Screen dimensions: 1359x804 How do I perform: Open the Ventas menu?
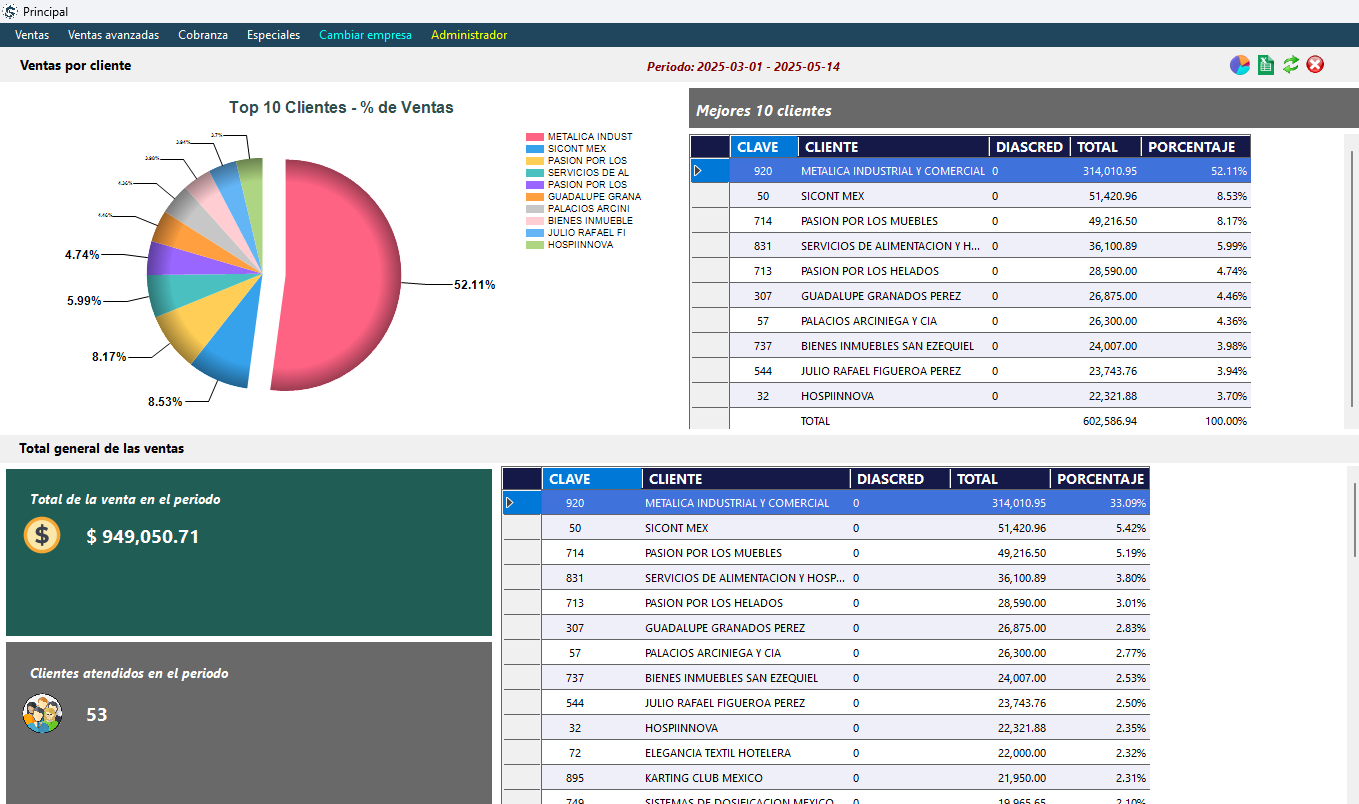[x=32, y=35]
